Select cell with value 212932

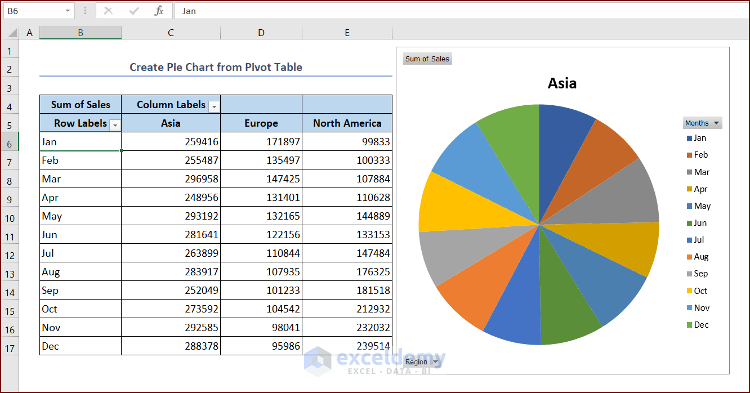pos(347,309)
